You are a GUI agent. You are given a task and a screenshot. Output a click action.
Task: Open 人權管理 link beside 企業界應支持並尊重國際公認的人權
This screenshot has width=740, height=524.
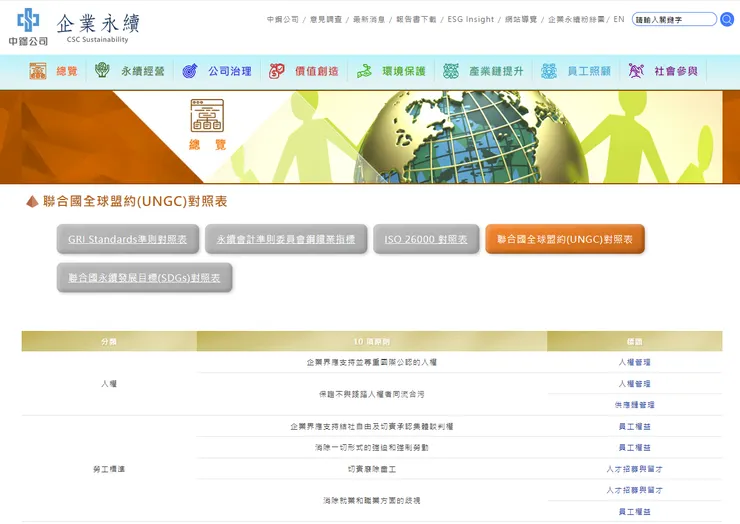[634, 362]
